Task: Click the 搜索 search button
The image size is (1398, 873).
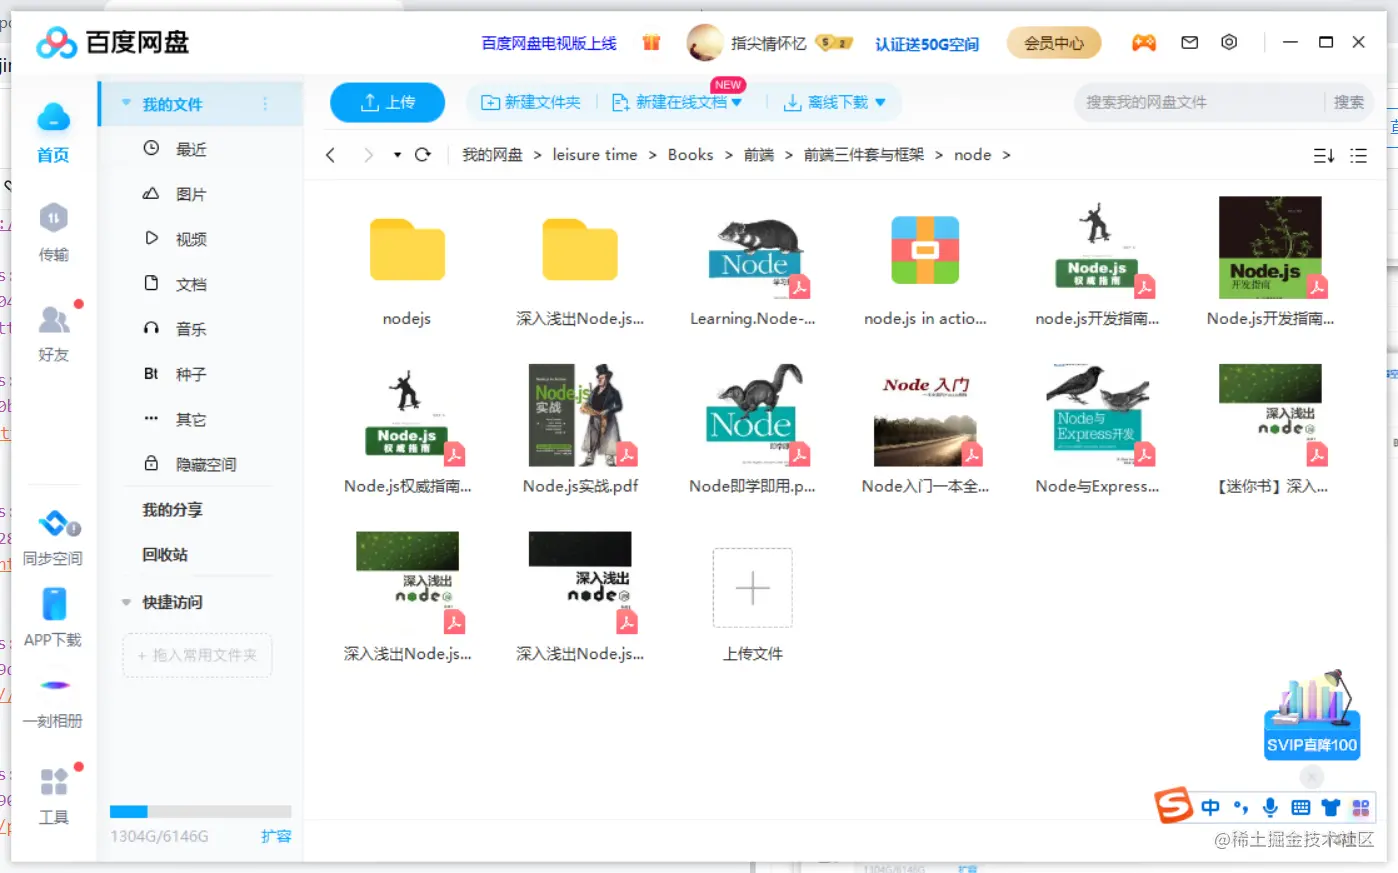Action: click(x=1348, y=102)
